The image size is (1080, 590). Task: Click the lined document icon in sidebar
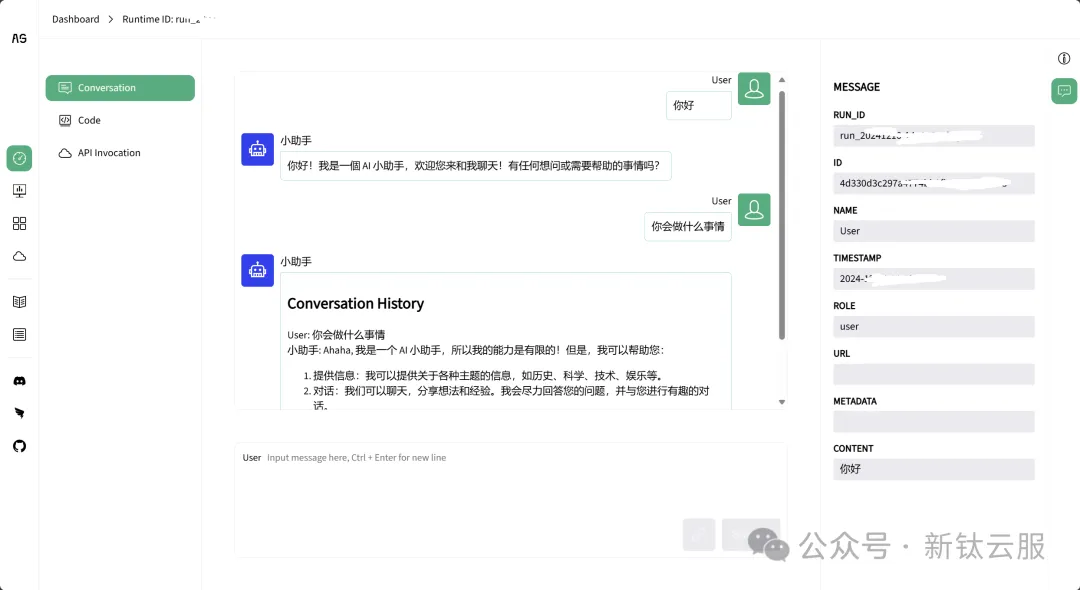tap(19, 334)
